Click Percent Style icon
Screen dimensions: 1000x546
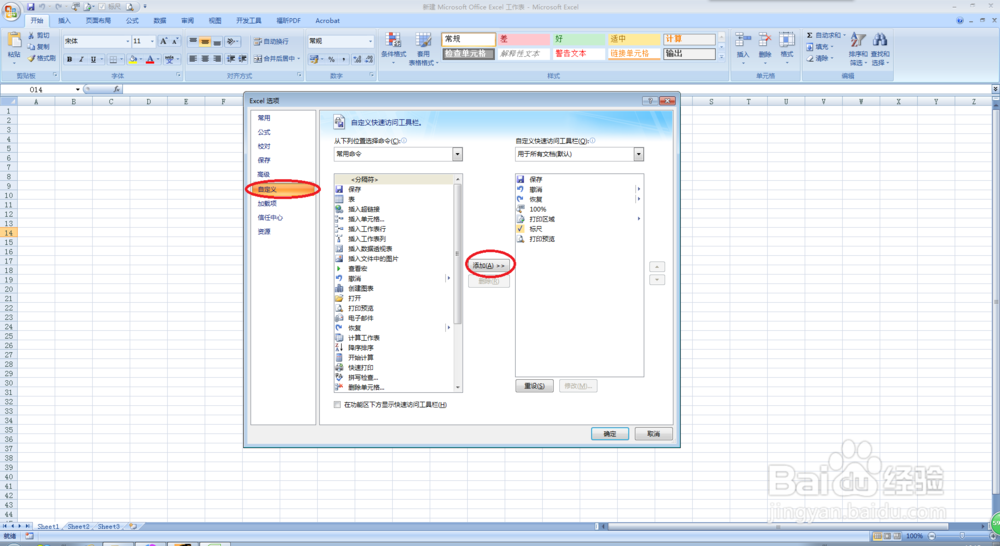pos(332,59)
